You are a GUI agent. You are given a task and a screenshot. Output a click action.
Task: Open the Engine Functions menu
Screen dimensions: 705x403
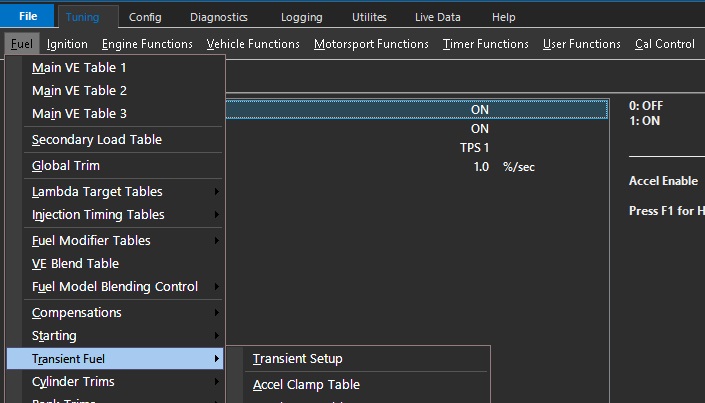147,44
